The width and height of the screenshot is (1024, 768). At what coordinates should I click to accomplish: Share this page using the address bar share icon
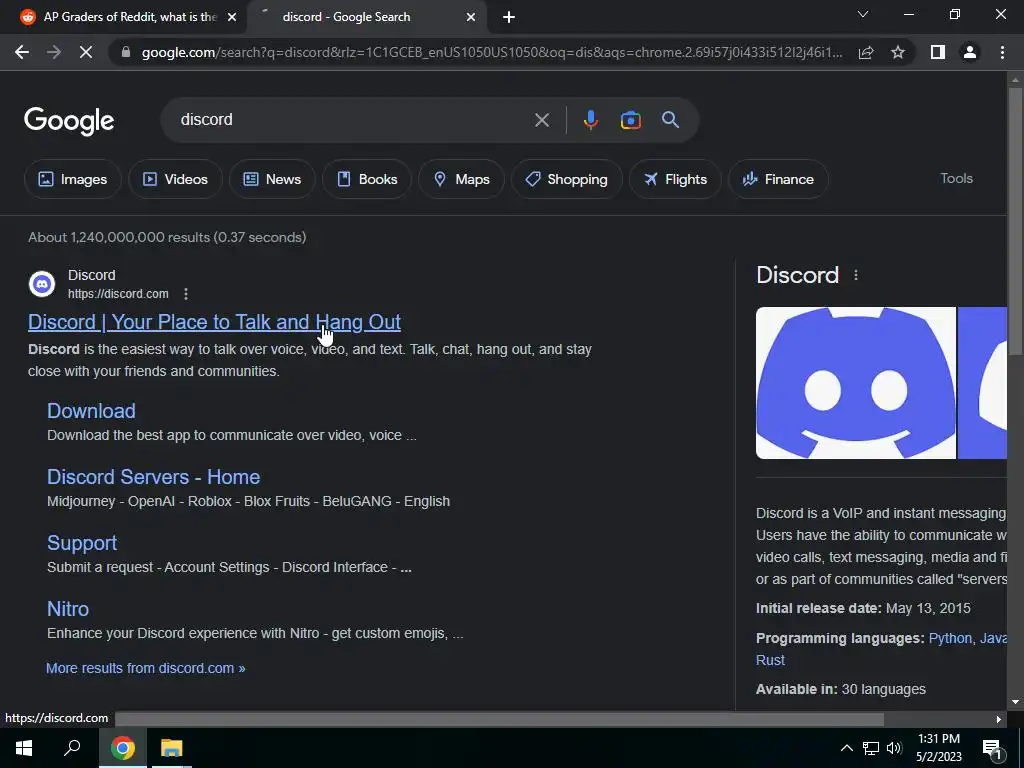pyautogui.click(x=866, y=52)
